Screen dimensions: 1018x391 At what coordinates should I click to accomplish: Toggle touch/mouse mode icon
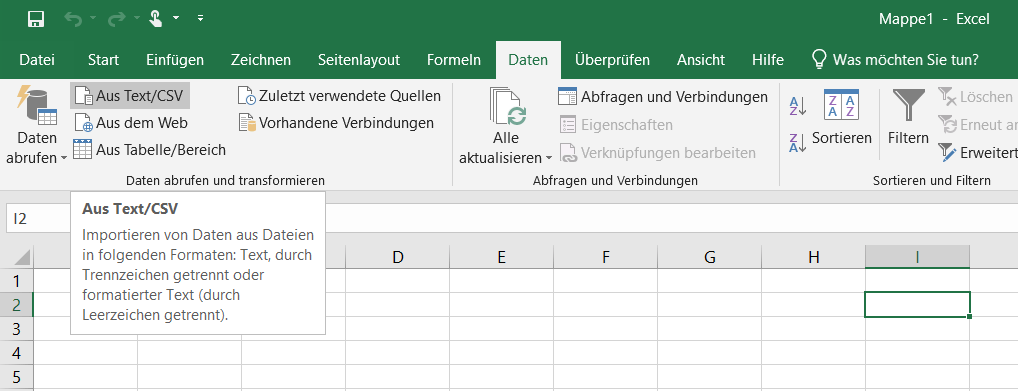156,19
